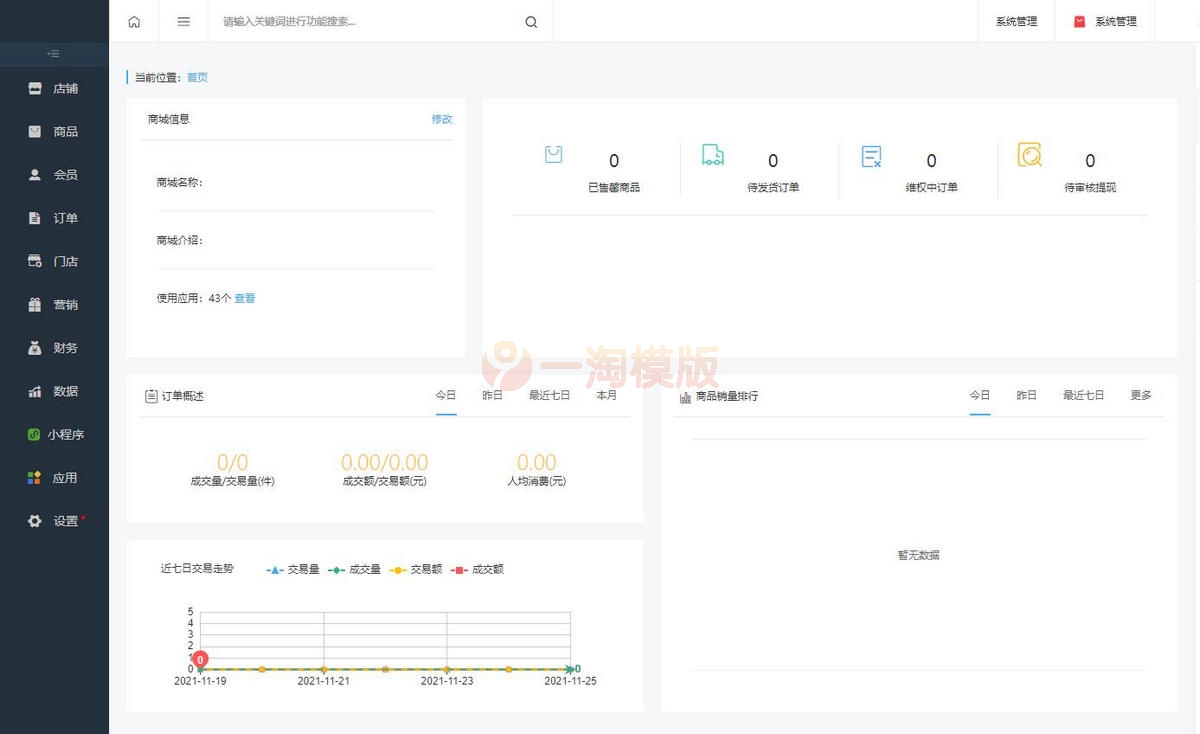This screenshot has width=1200, height=734.
Task: Open 更多 in sales ranking panel
Action: 1141,396
